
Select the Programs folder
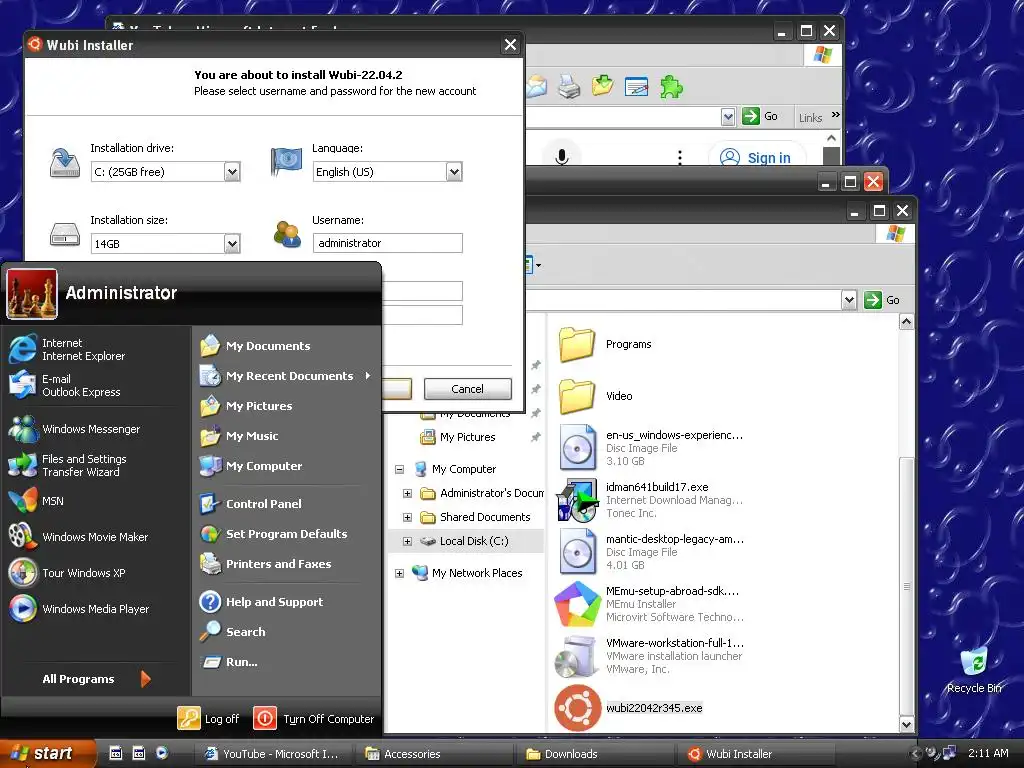(x=606, y=344)
